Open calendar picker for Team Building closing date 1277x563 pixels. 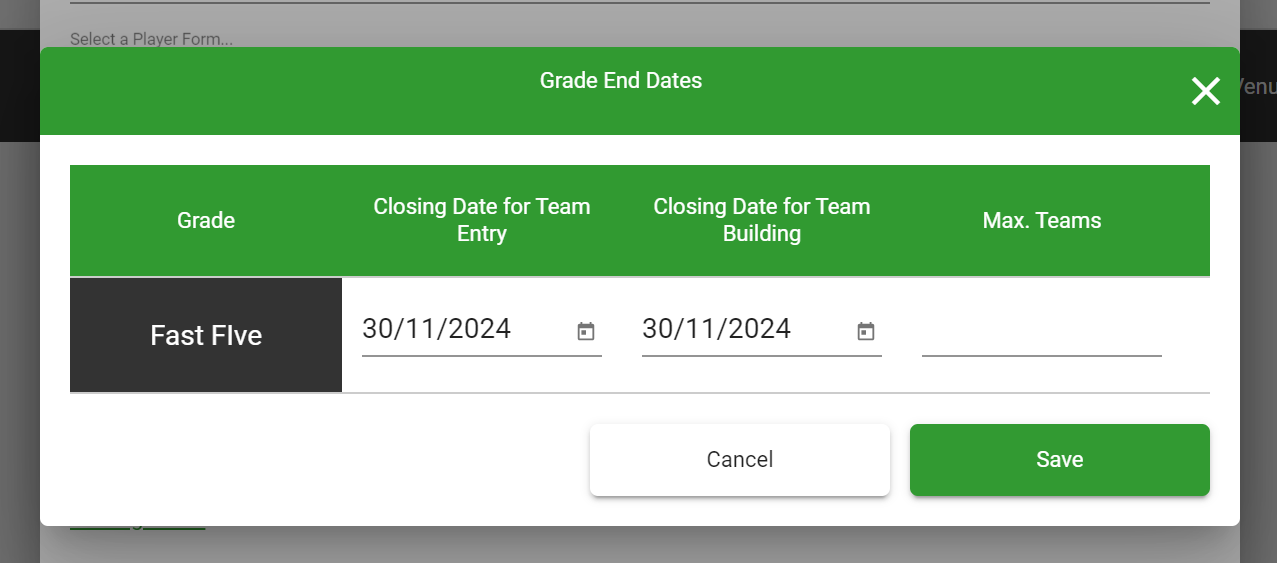(x=866, y=331)
